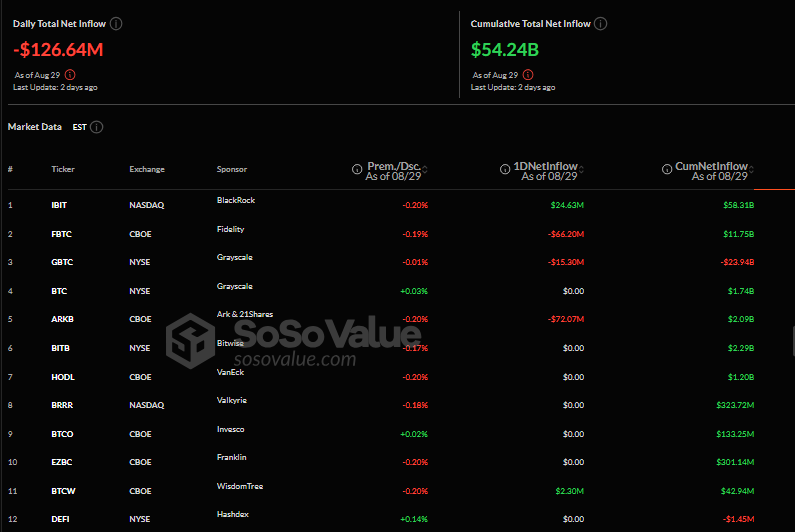795x532 pixels.
Task: Click info icon before CumNetInflow column header
Action: tap(667, 169)
